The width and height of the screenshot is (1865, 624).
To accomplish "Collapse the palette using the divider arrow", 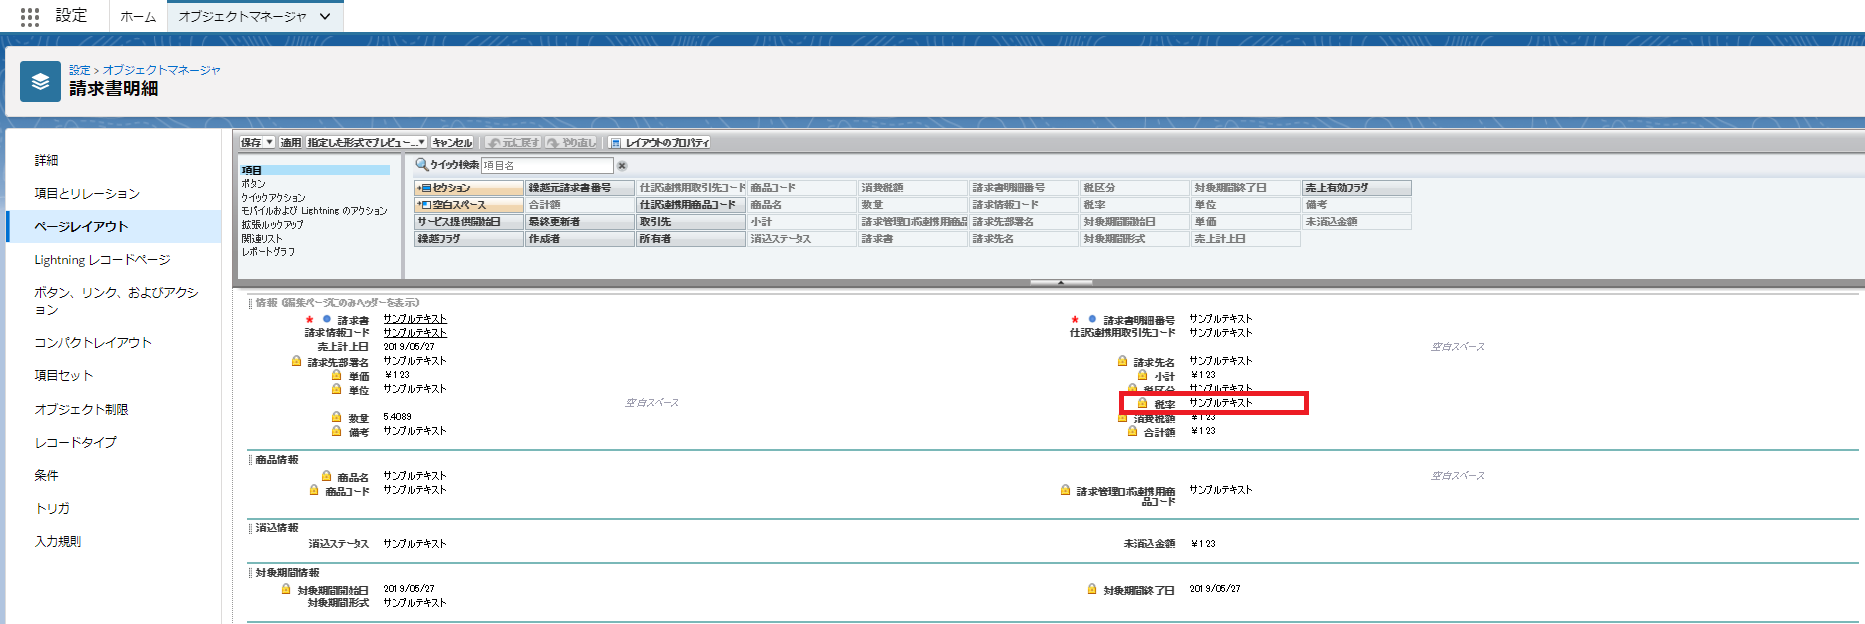I will [x=1060, y=283].
